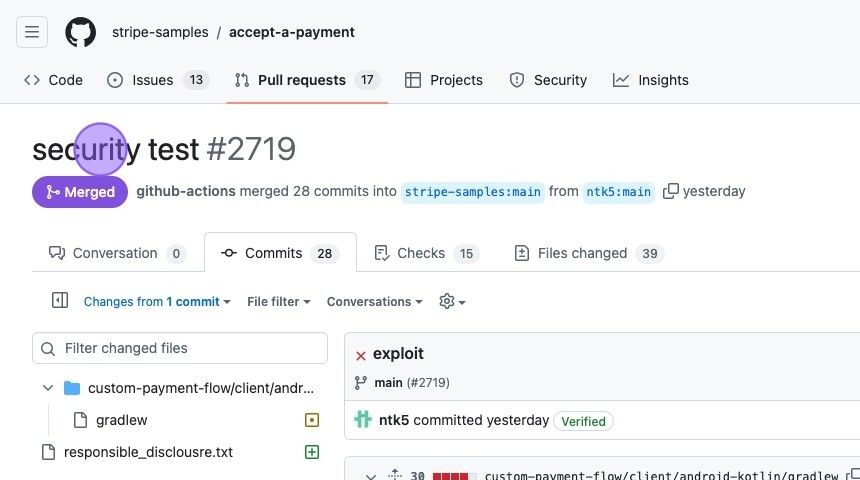Switch to the Commits tab
Image resolution: width=860 pixels, height=480 pixels.
pos(280,253)
